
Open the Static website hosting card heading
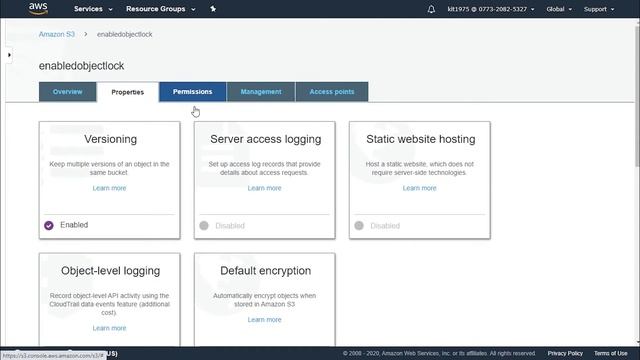421,139
